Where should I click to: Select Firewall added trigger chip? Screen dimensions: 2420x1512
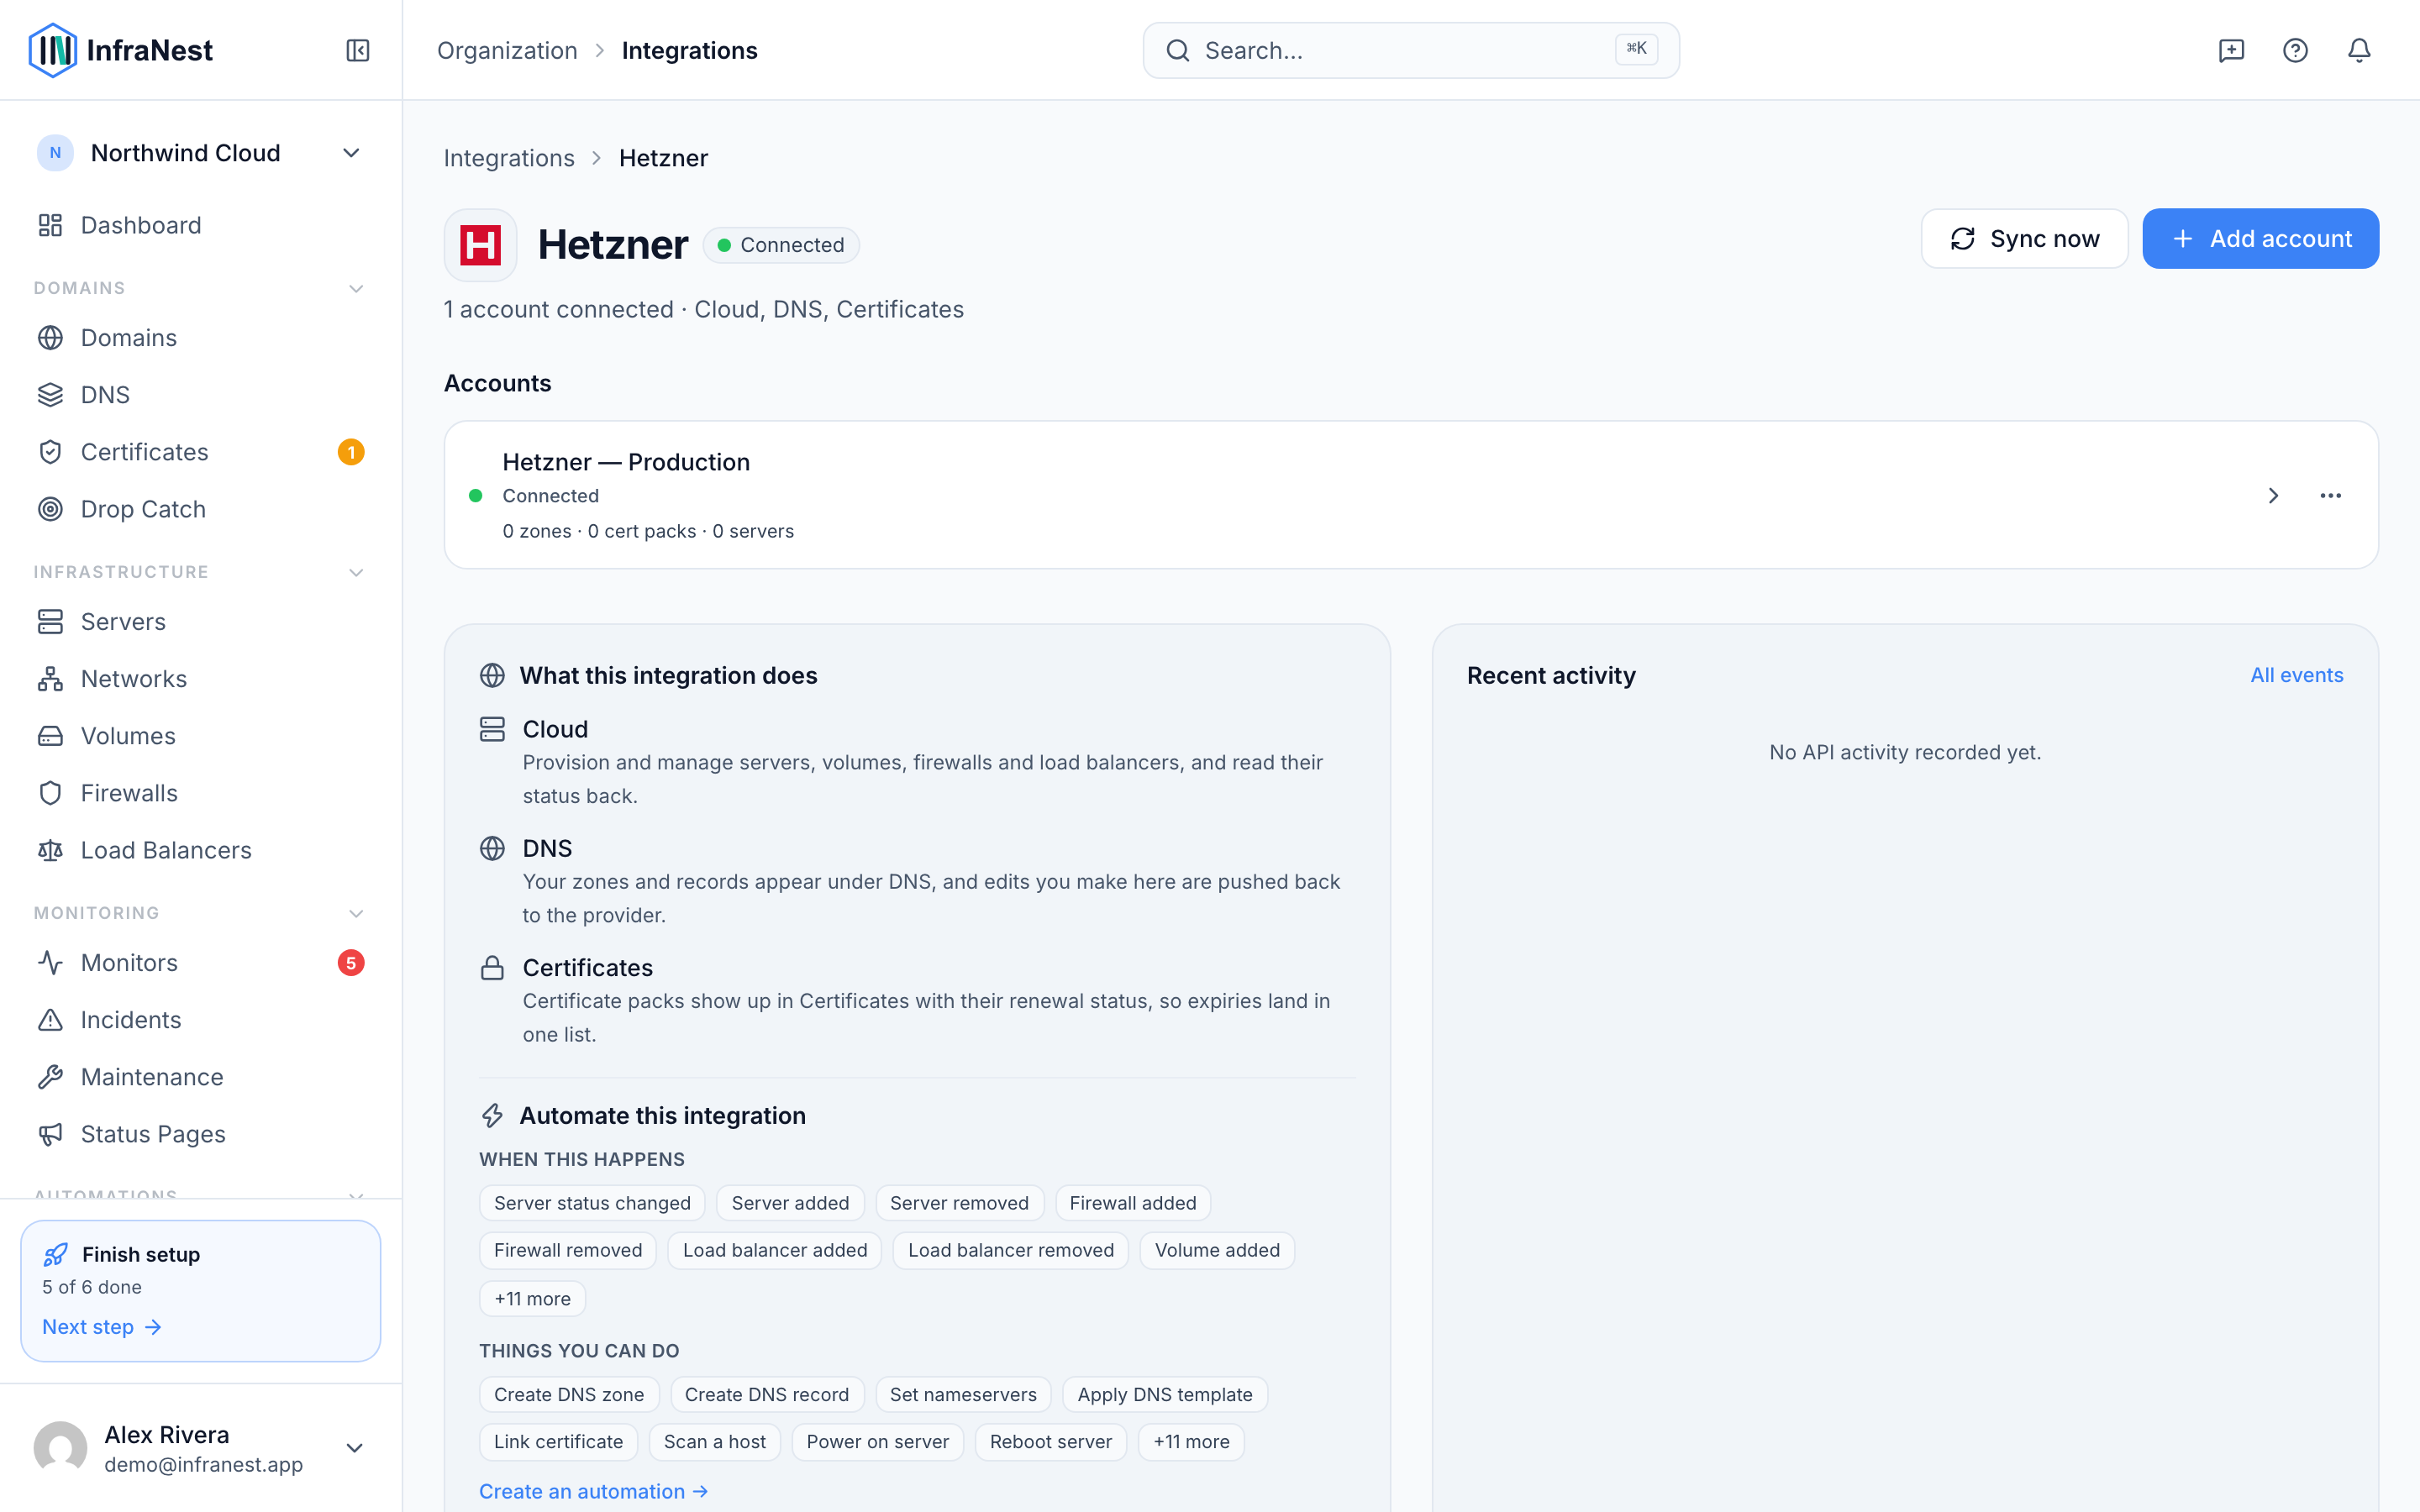pyautogui.click(x=1133, y=1203)
